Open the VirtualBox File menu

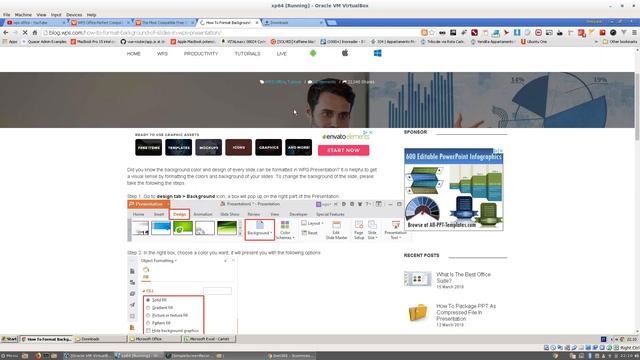[7, 15]
